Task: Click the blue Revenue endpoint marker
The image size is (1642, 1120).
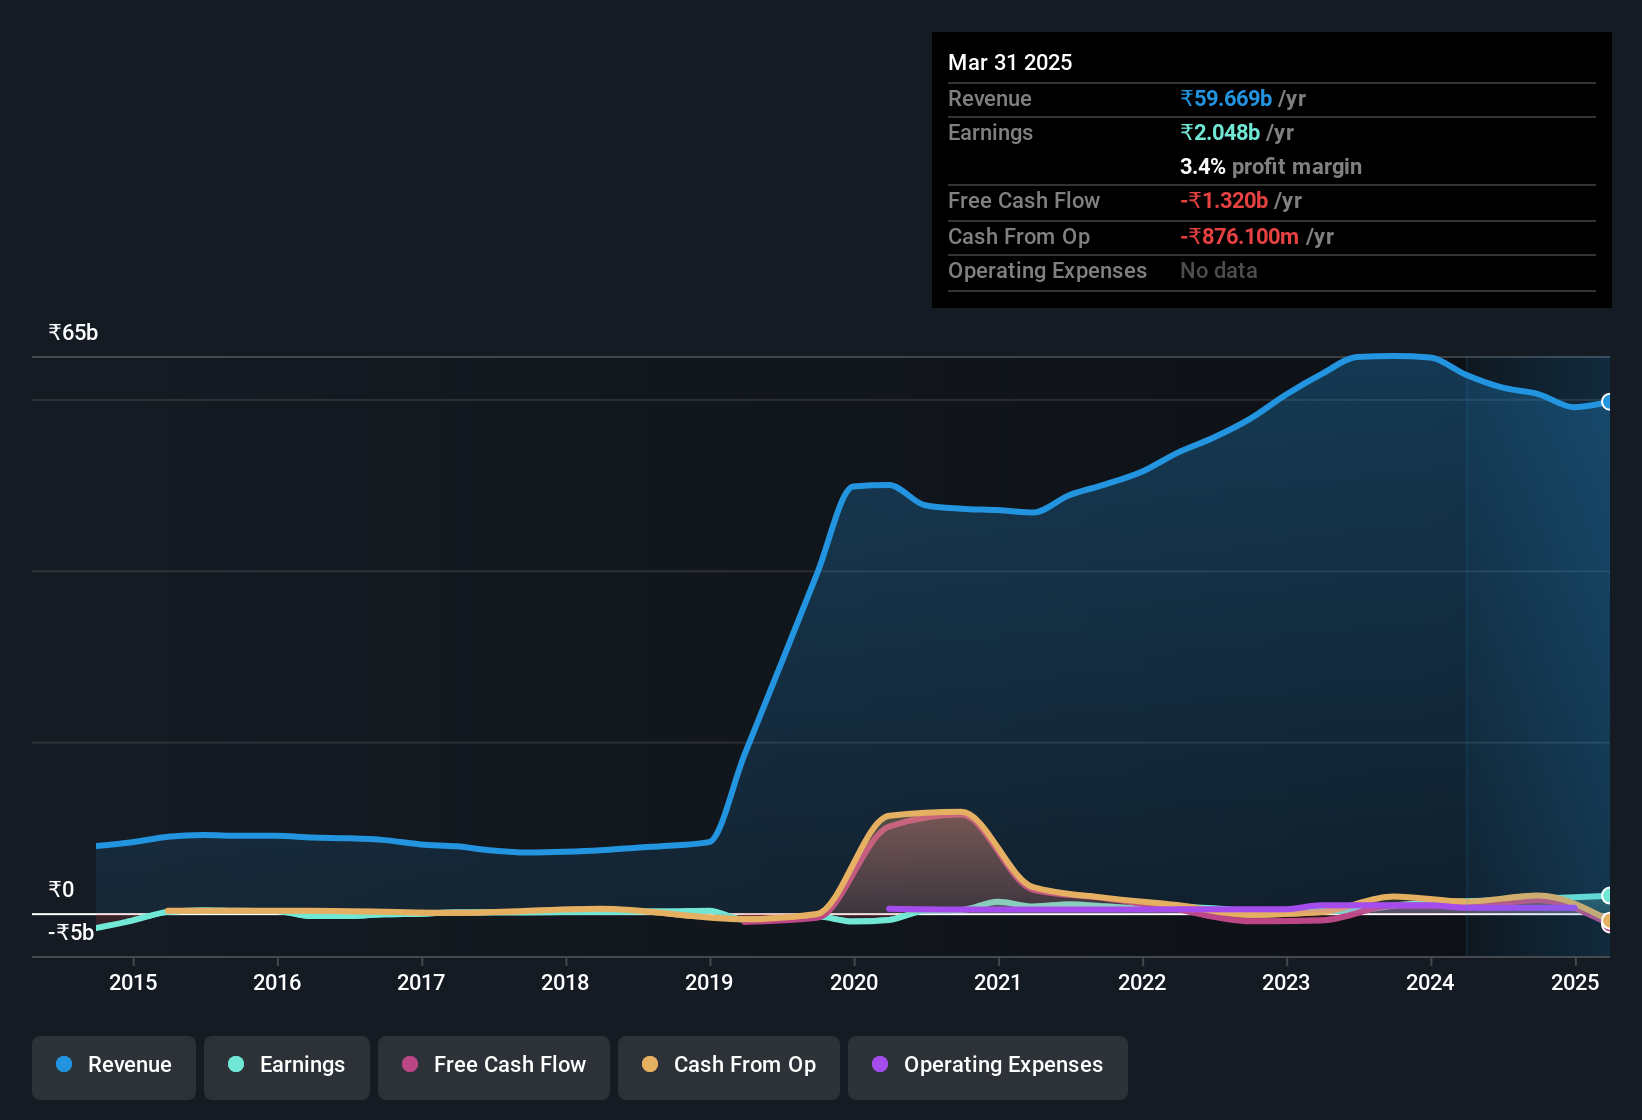Action: point(1607,402)
